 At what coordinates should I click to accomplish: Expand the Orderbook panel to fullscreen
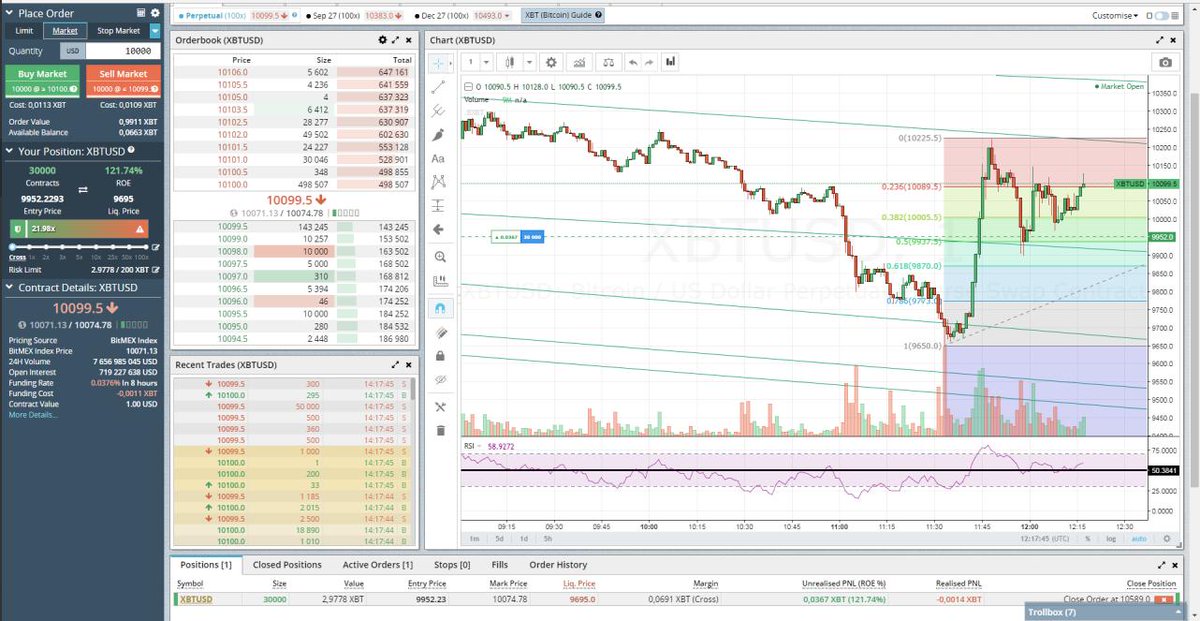click(396, 40)
